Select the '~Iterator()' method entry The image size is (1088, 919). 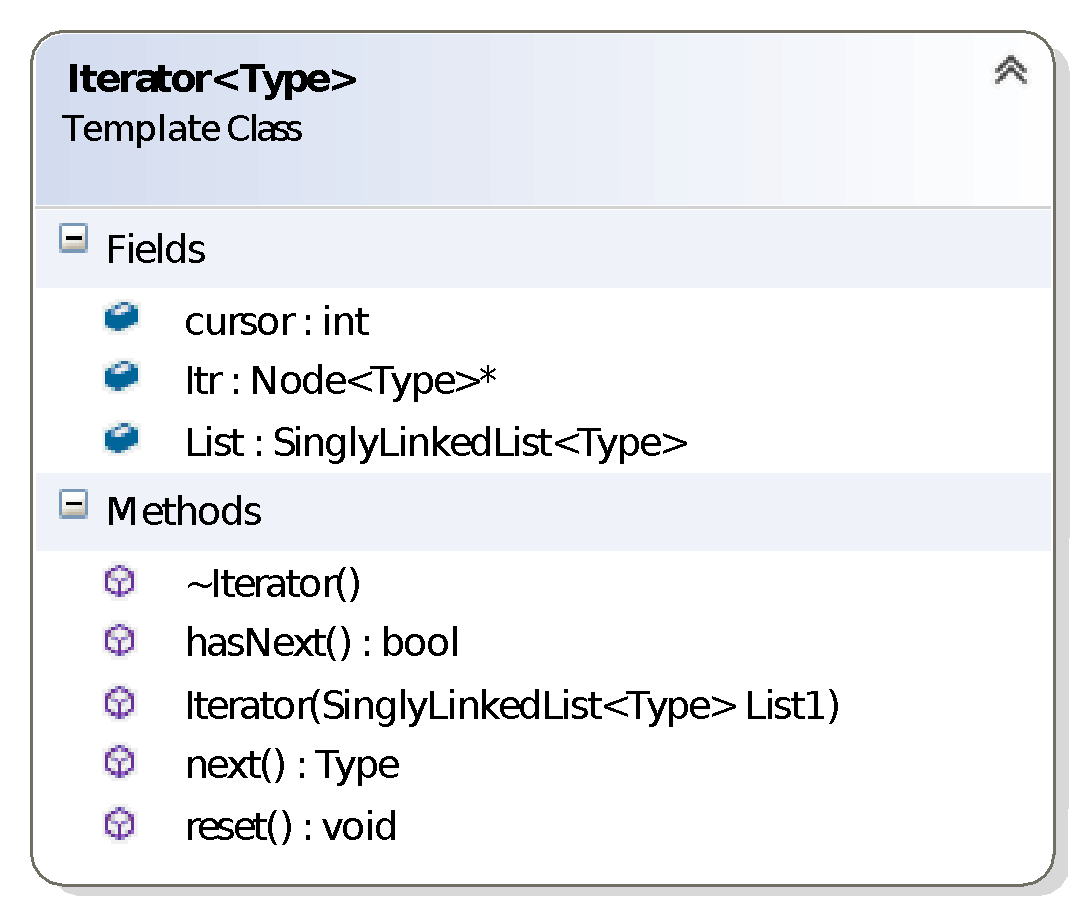(273, 584)
